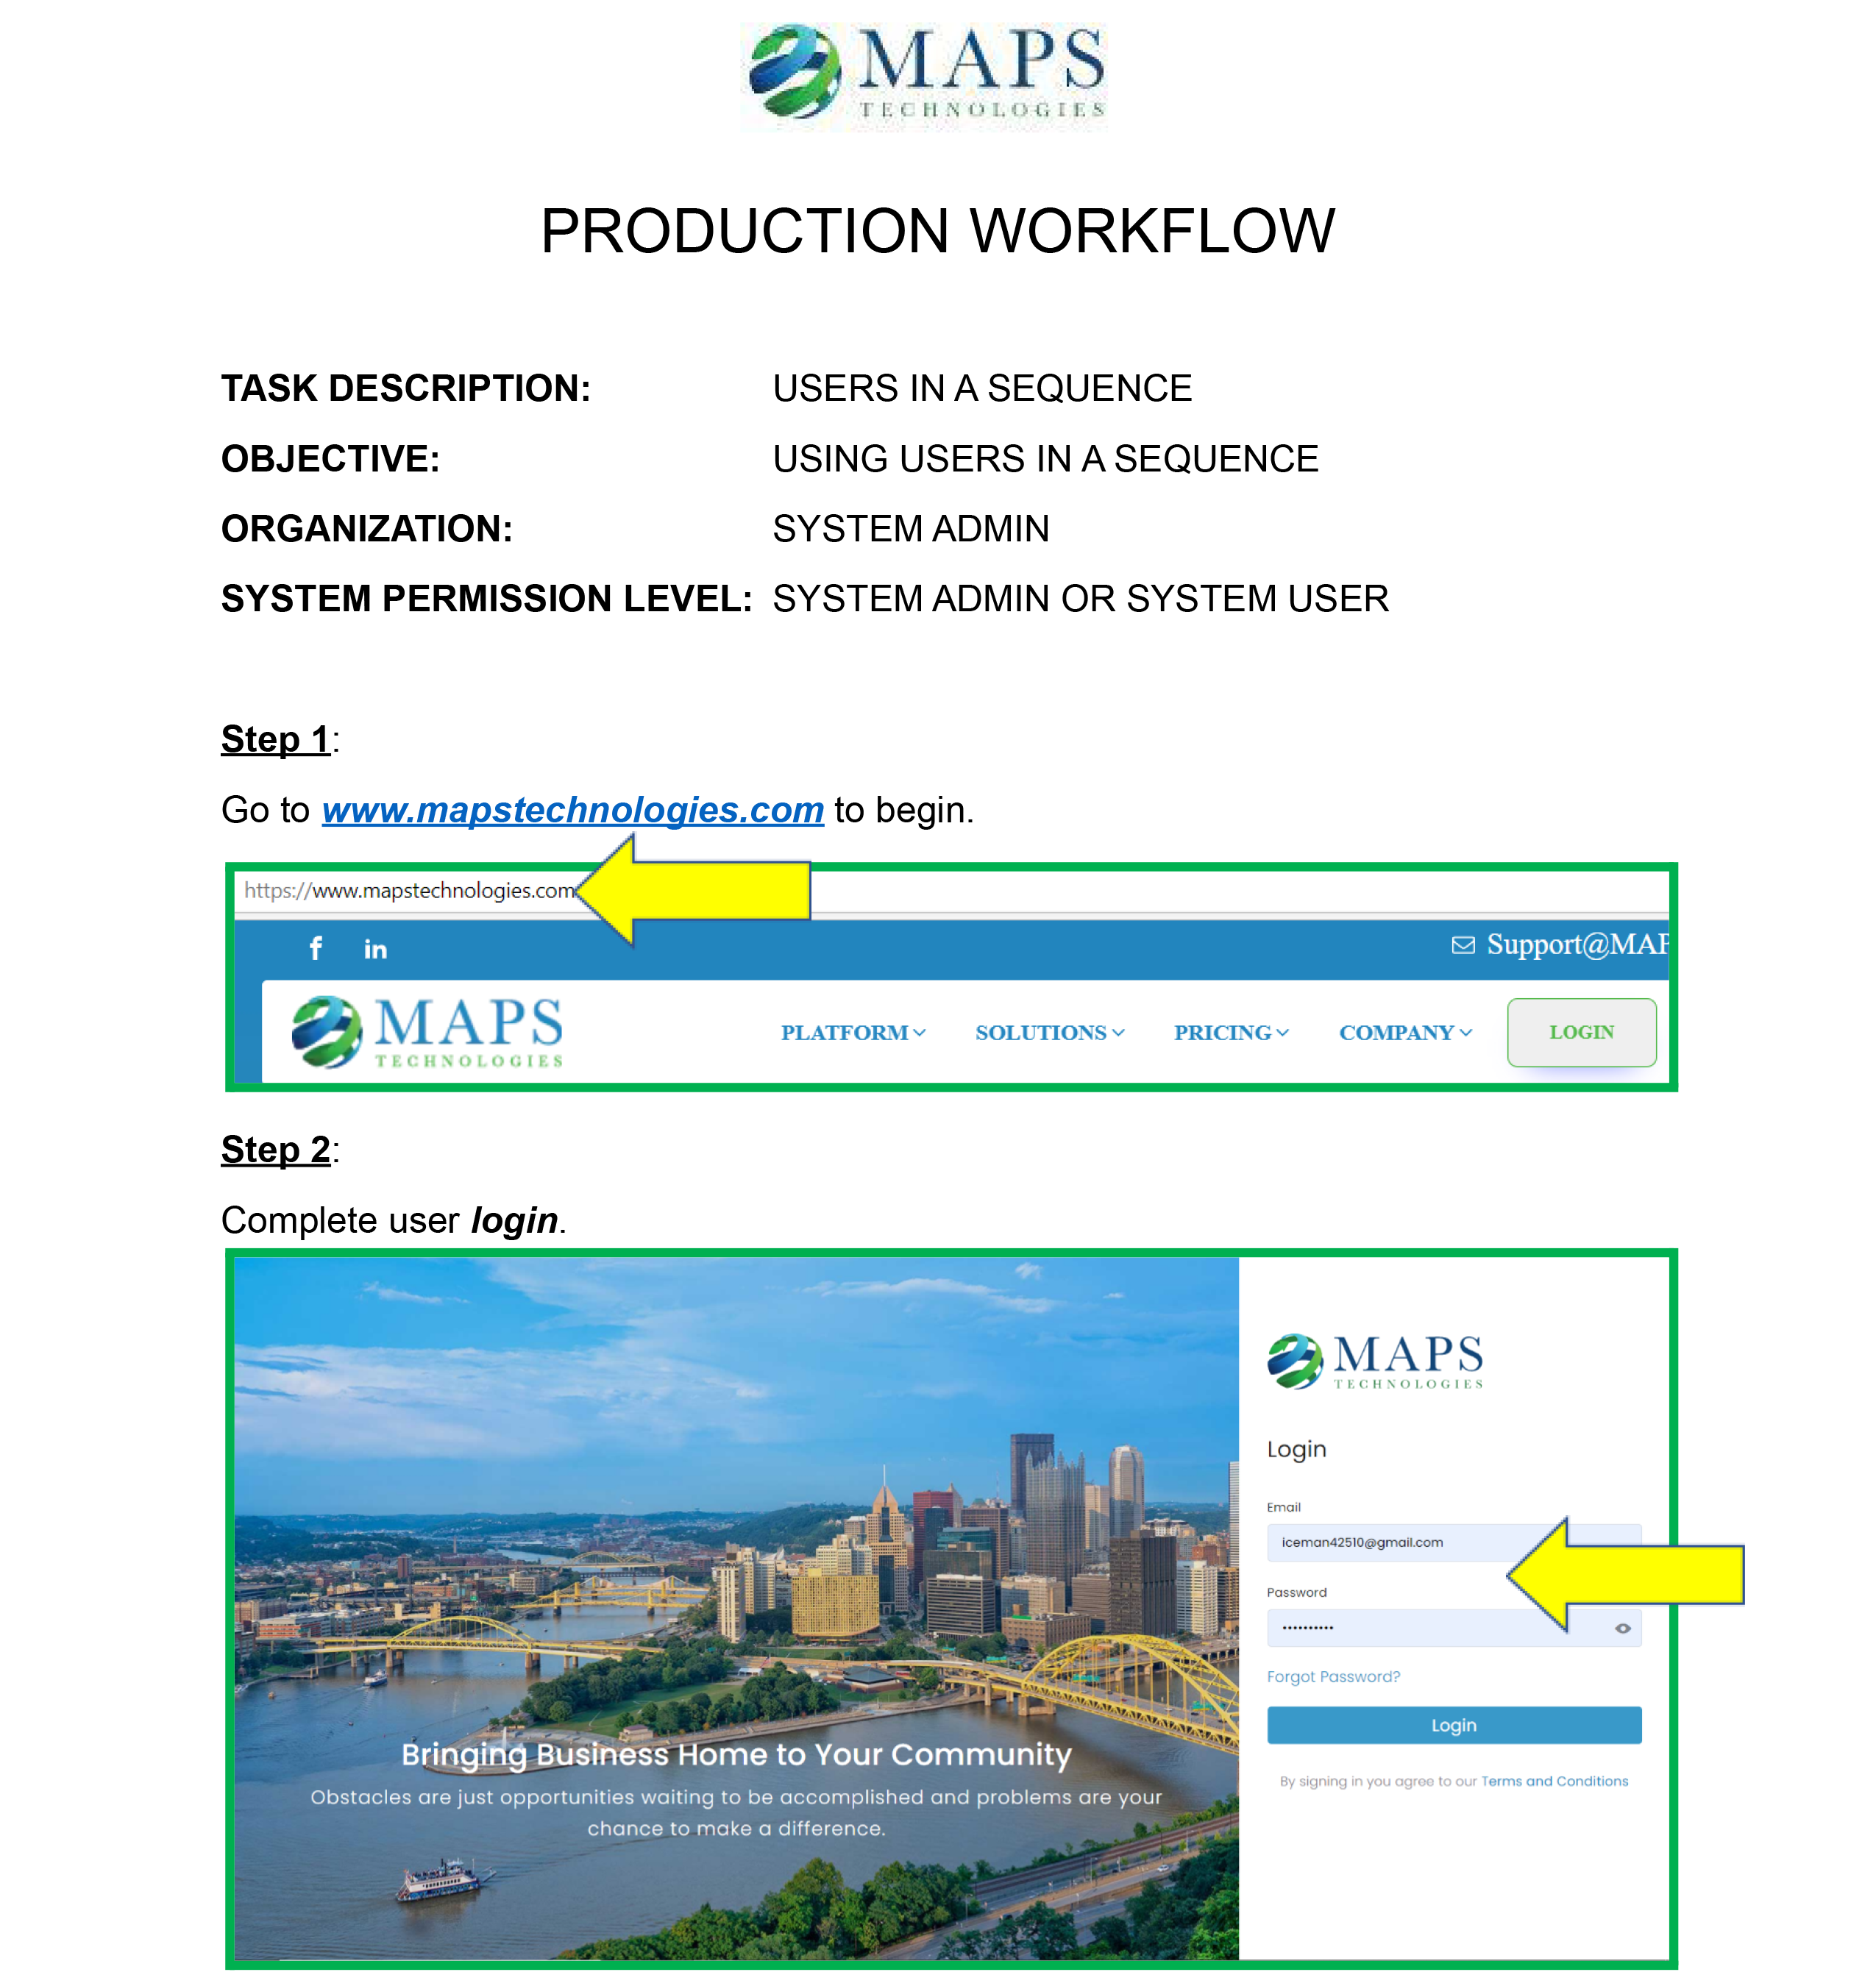Open the PRICING dropdown menu
This screenshot has height=1986, width=1876.
tap(1230, 1032)
